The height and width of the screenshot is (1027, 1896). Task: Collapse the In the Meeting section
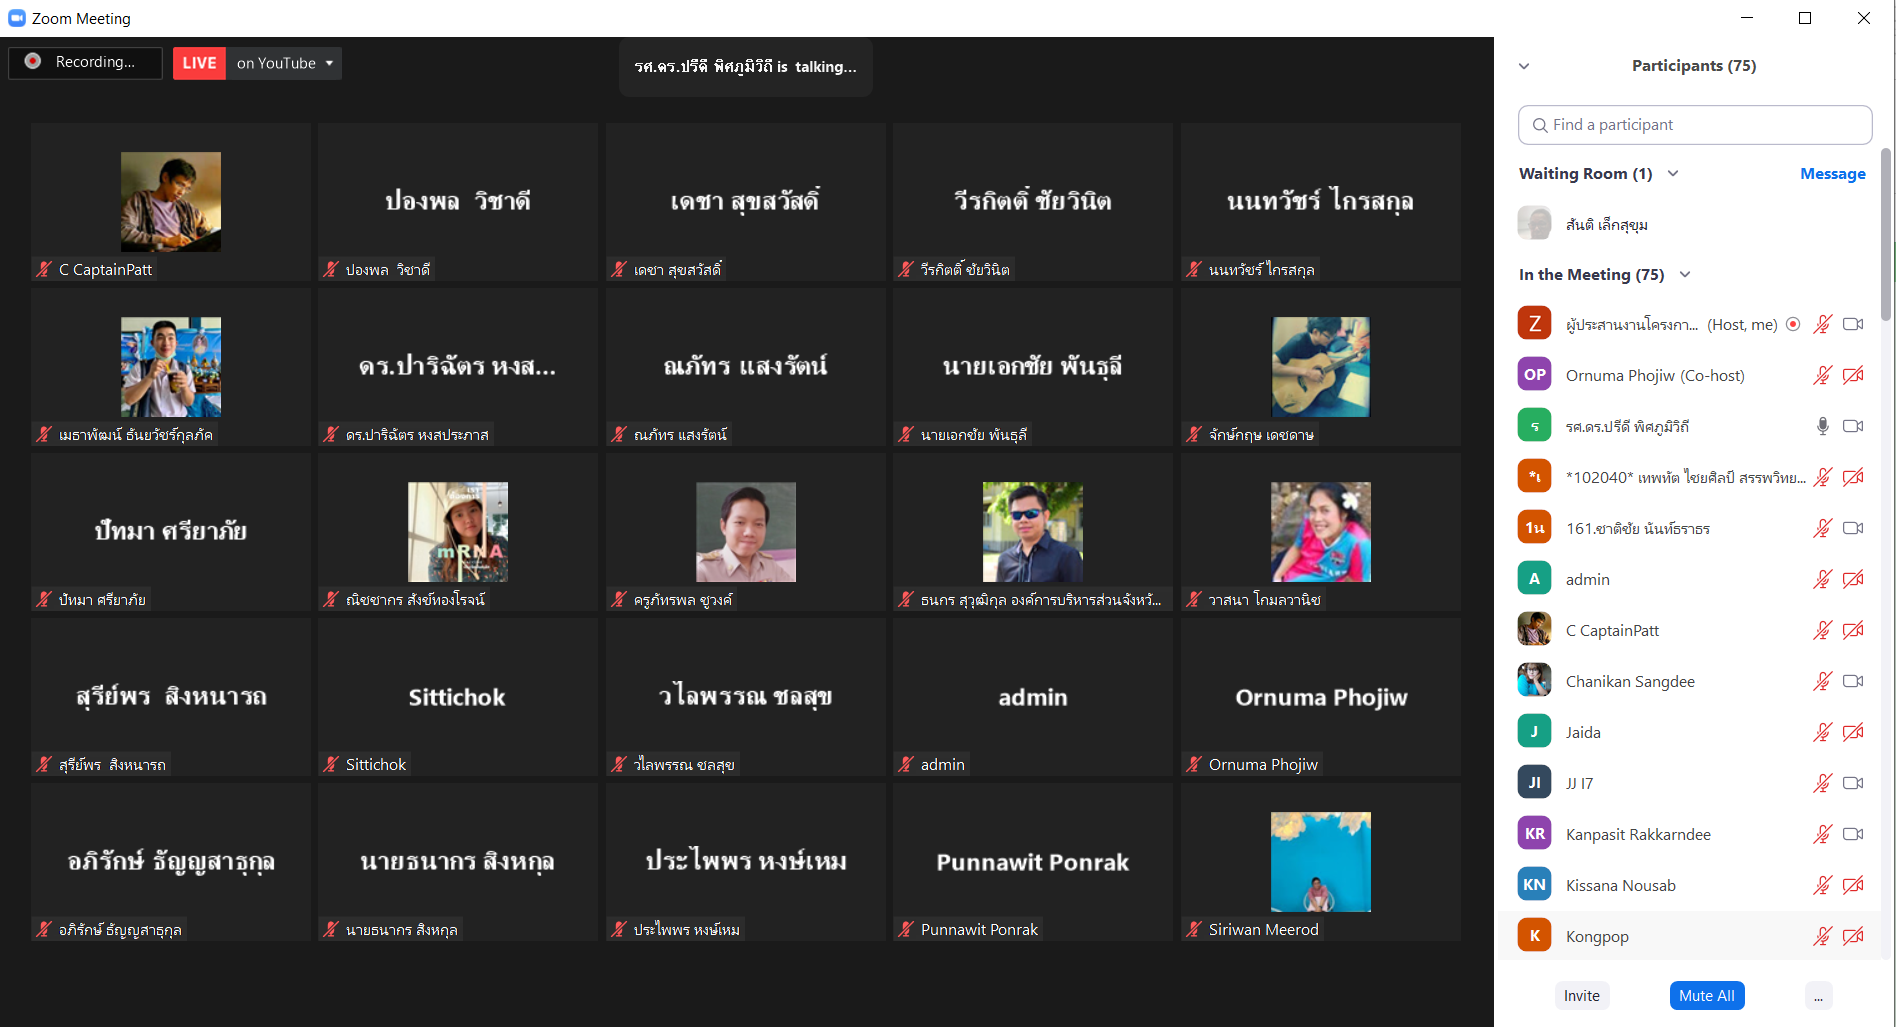[x=1685, y=274]
